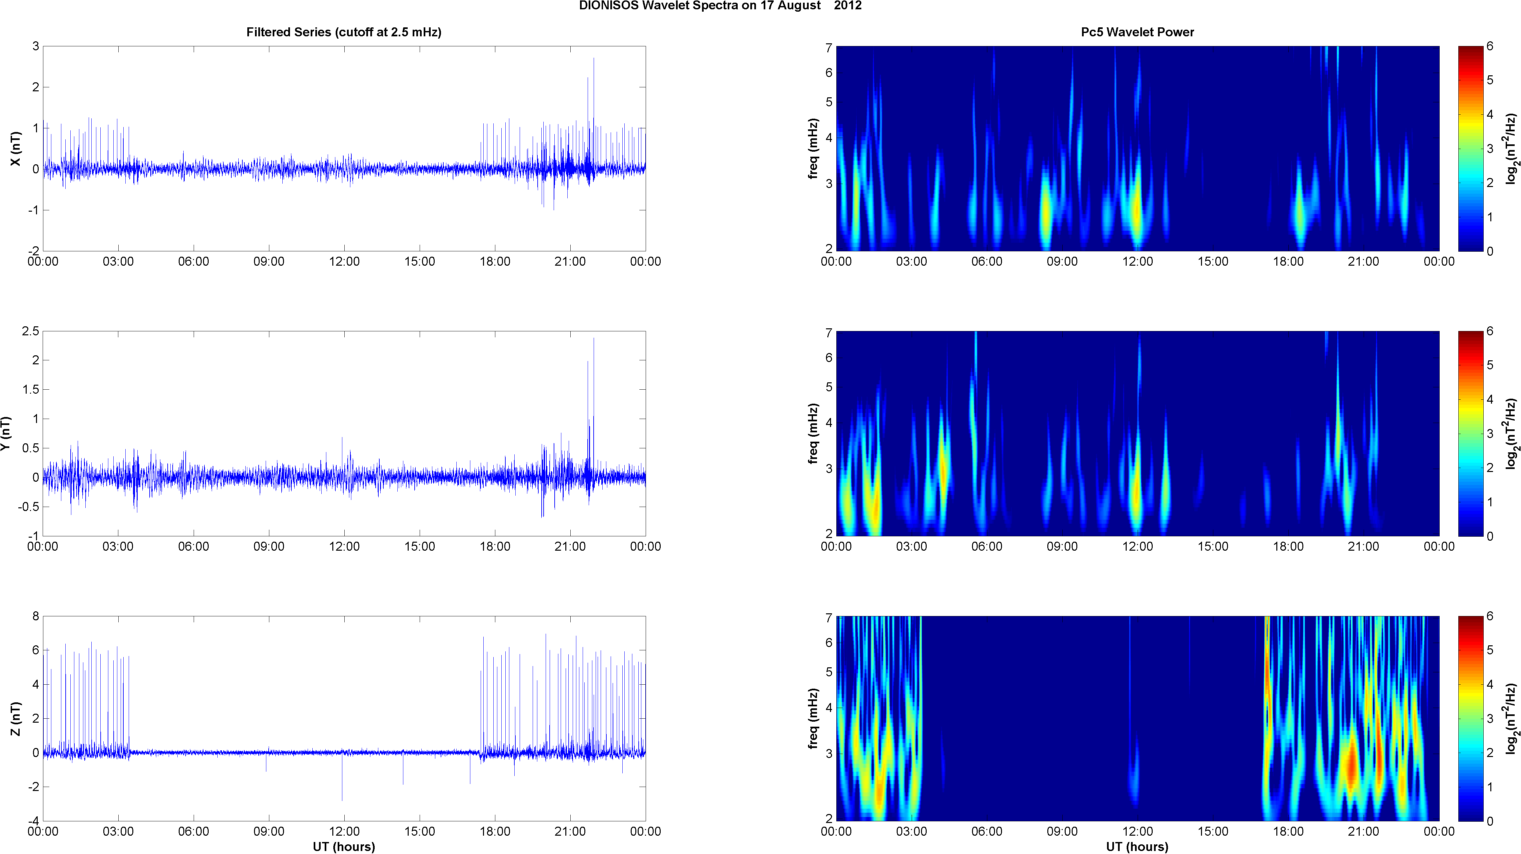Click the Z component filtered time series plot
This screenshot has height=854, width=1521.
(344, 719)
